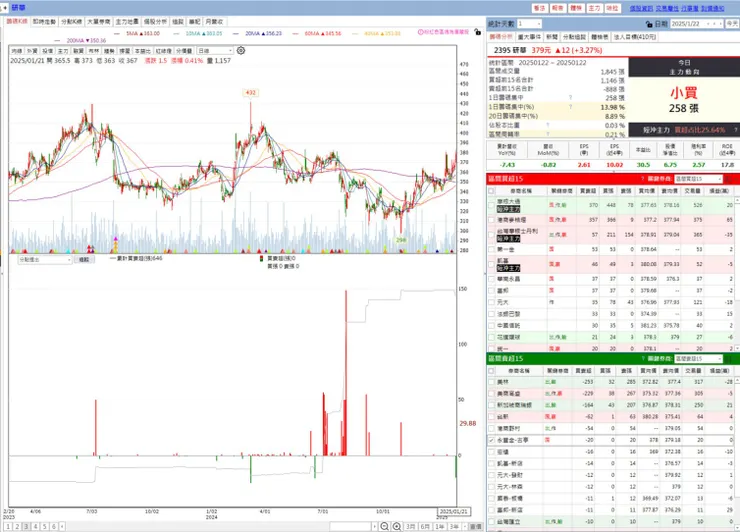
Task: Switch to the 分點K線 tab
Action: (x=71, y=22)
